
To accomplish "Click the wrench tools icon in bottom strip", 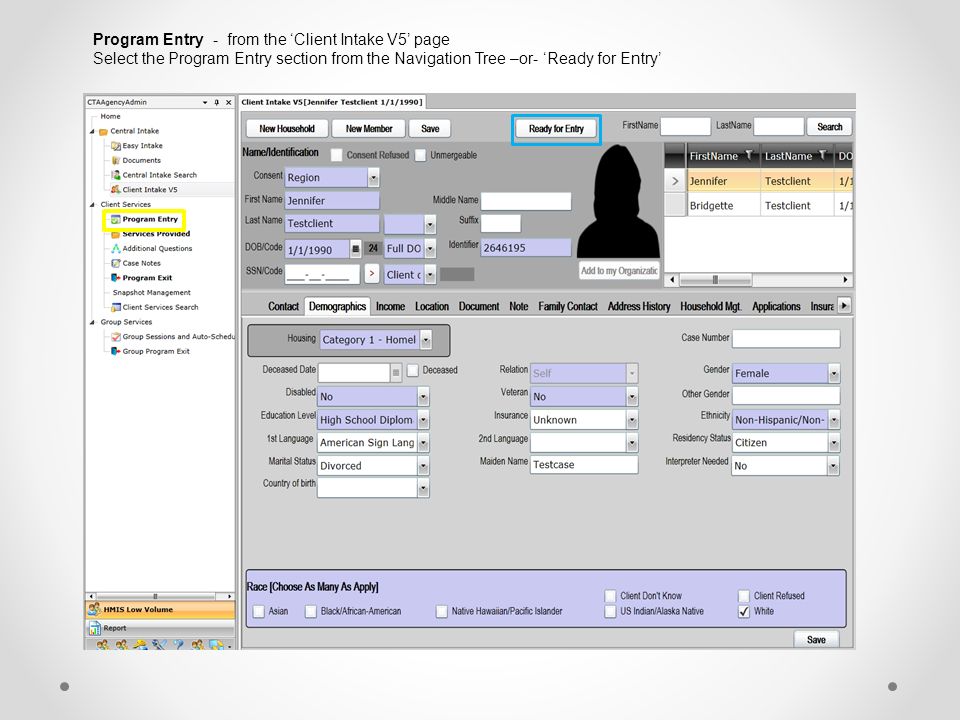I will click(x=159, y=645).
